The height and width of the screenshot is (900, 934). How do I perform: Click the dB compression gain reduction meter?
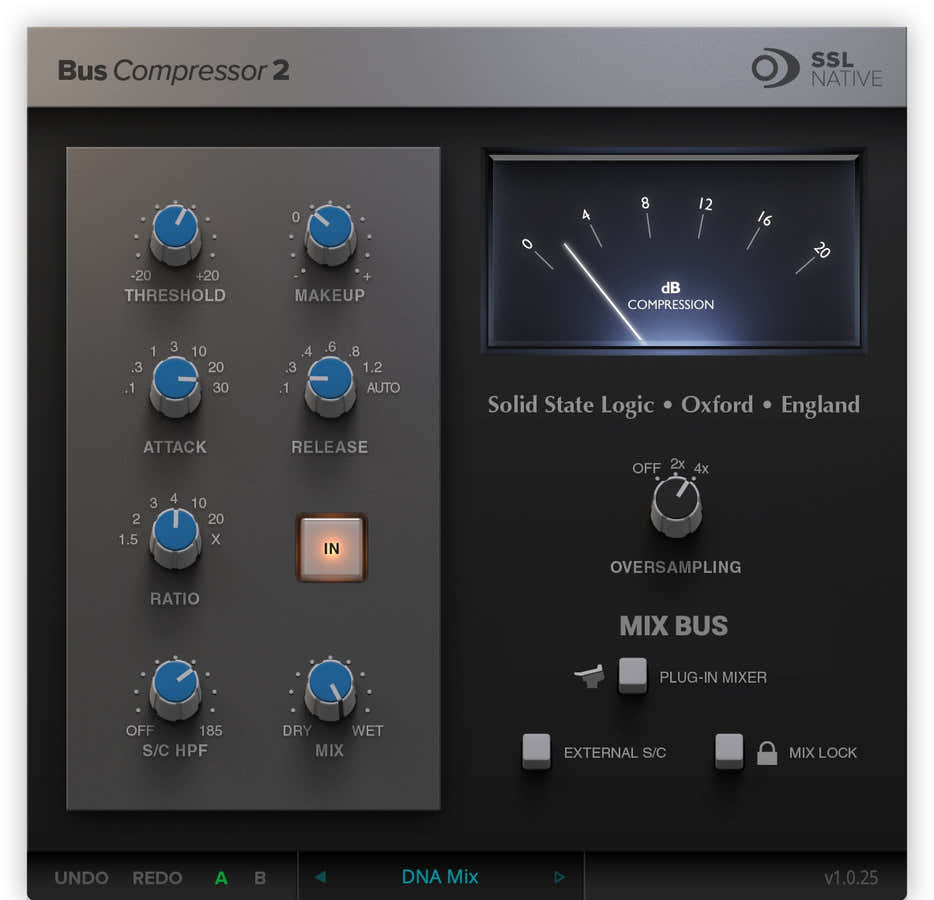click(674, 251)
